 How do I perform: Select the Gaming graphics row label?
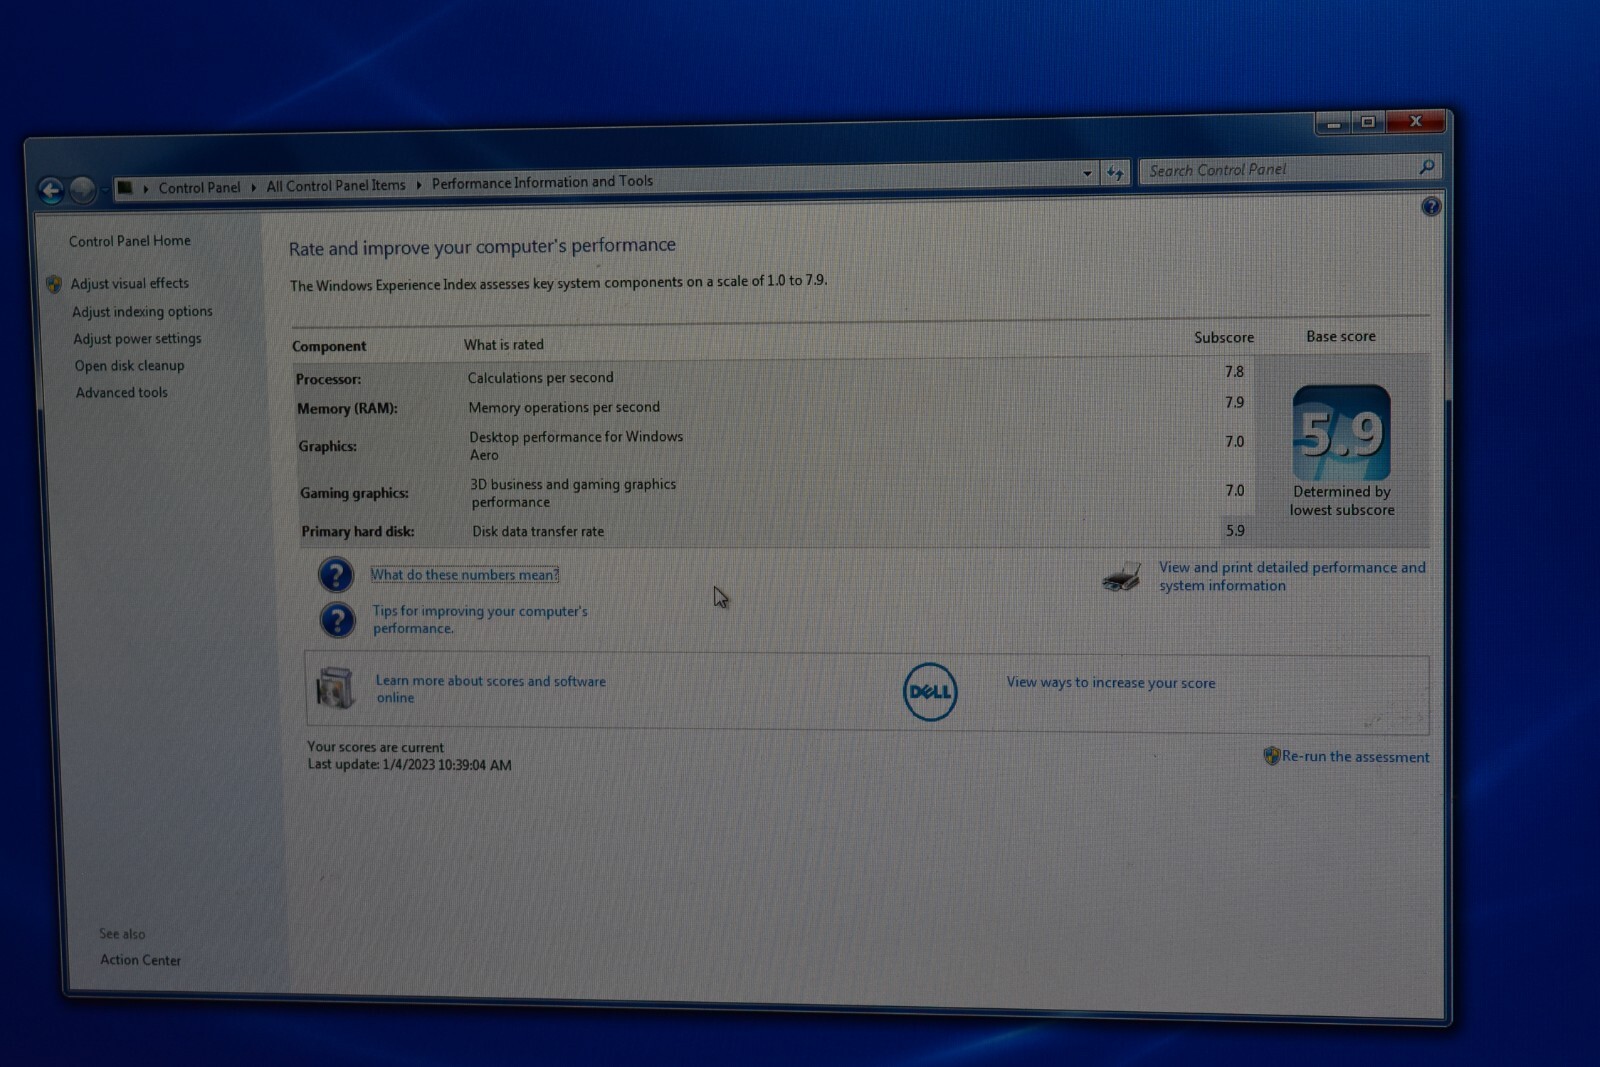[354, 493]
